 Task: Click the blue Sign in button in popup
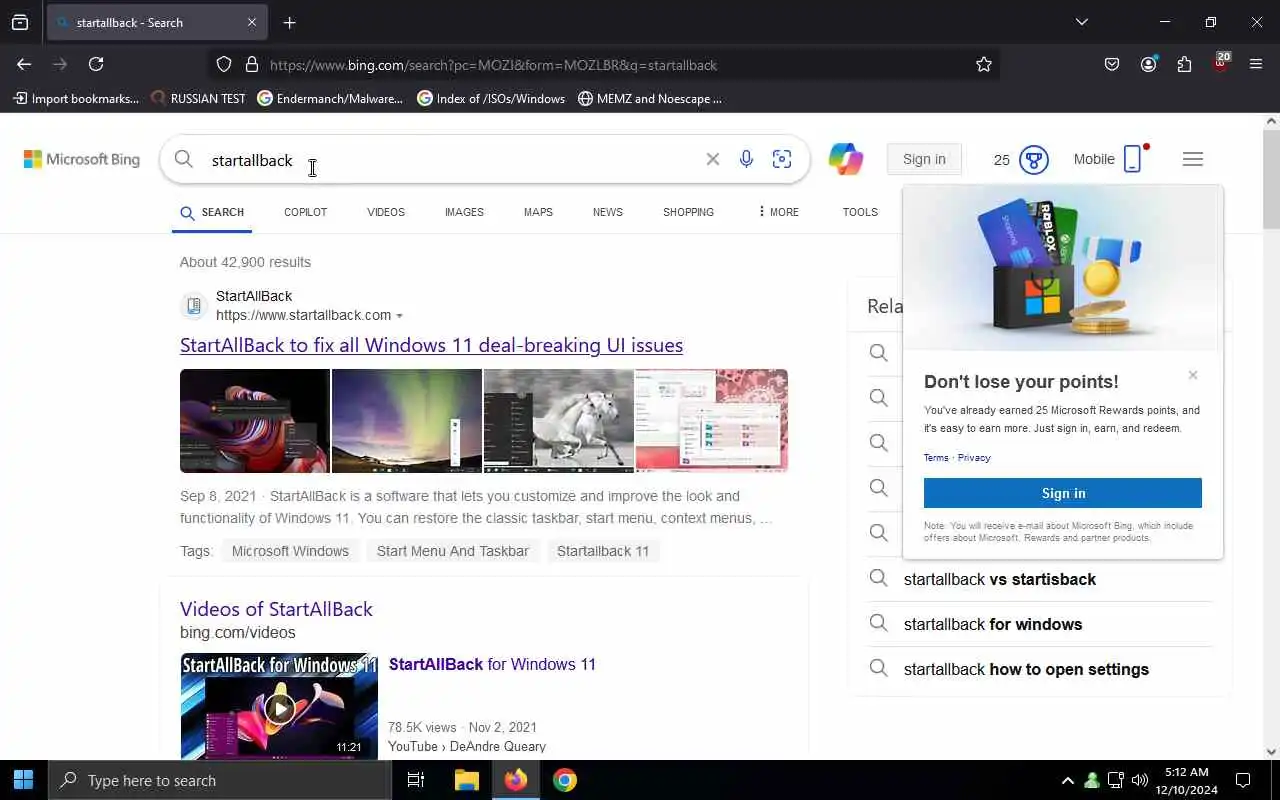tap(1063, 493)
